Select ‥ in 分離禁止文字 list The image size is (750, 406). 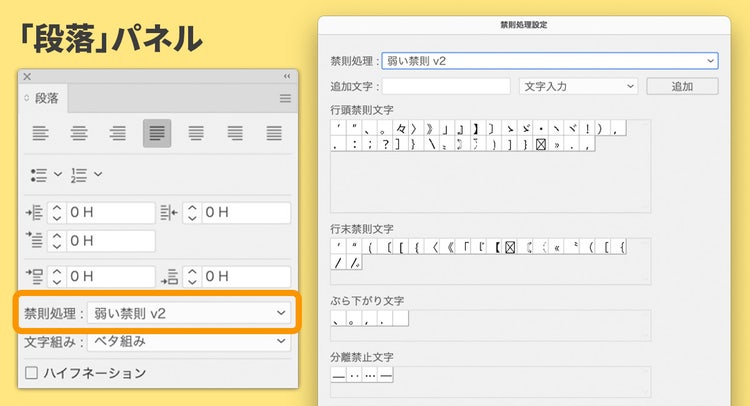tap(354, 375)
